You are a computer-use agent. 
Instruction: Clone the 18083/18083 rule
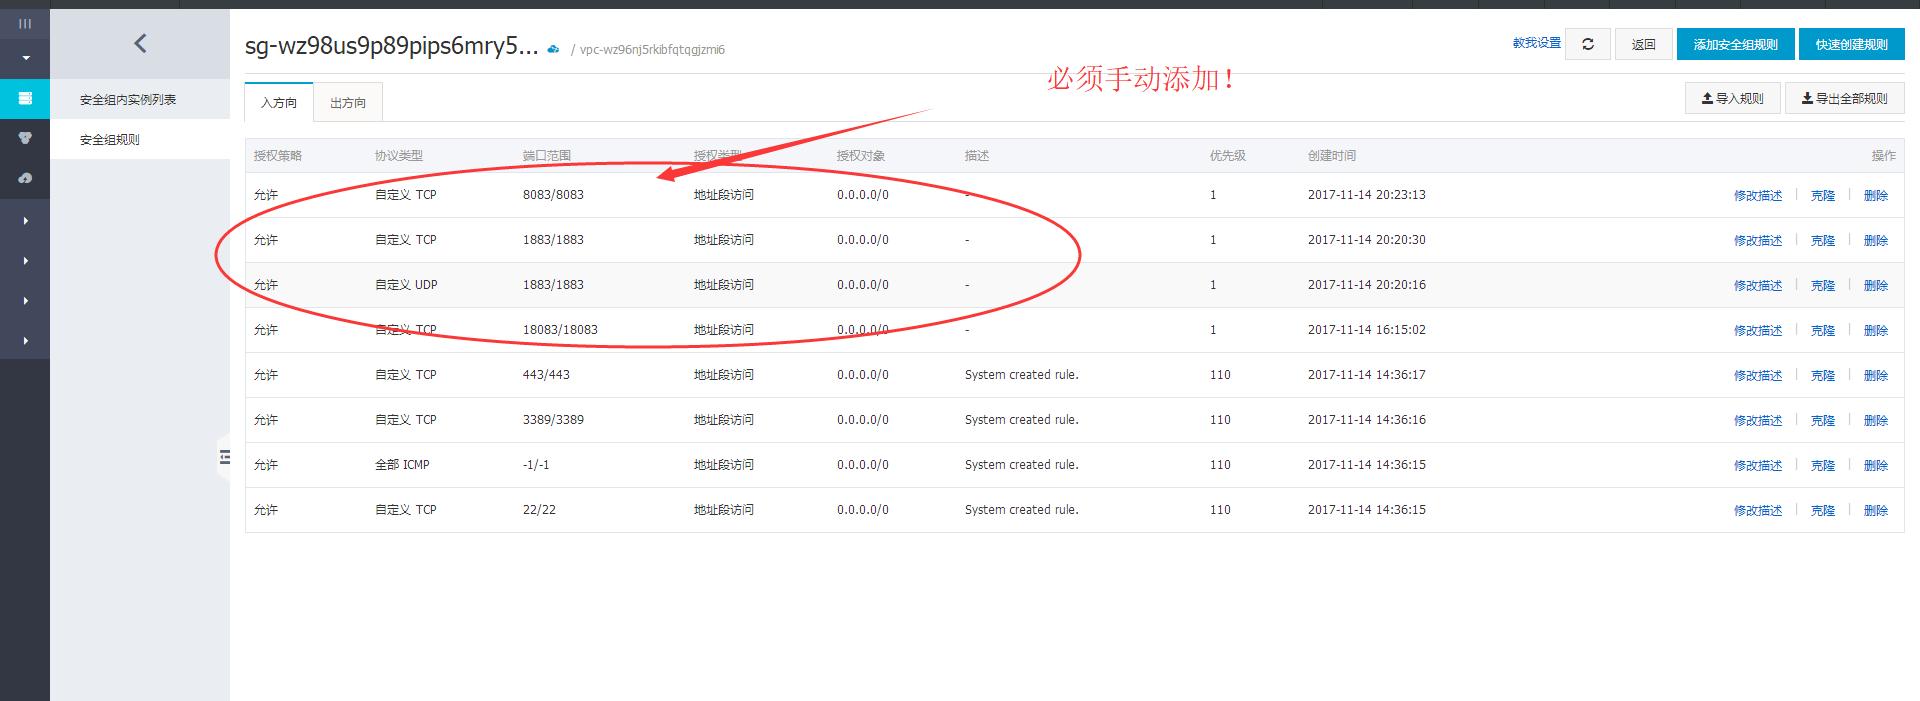pos(1823,331)
